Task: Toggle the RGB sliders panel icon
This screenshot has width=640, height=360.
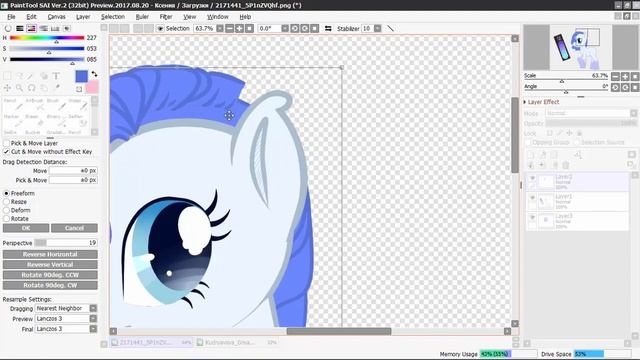Action: pos(20,28)
